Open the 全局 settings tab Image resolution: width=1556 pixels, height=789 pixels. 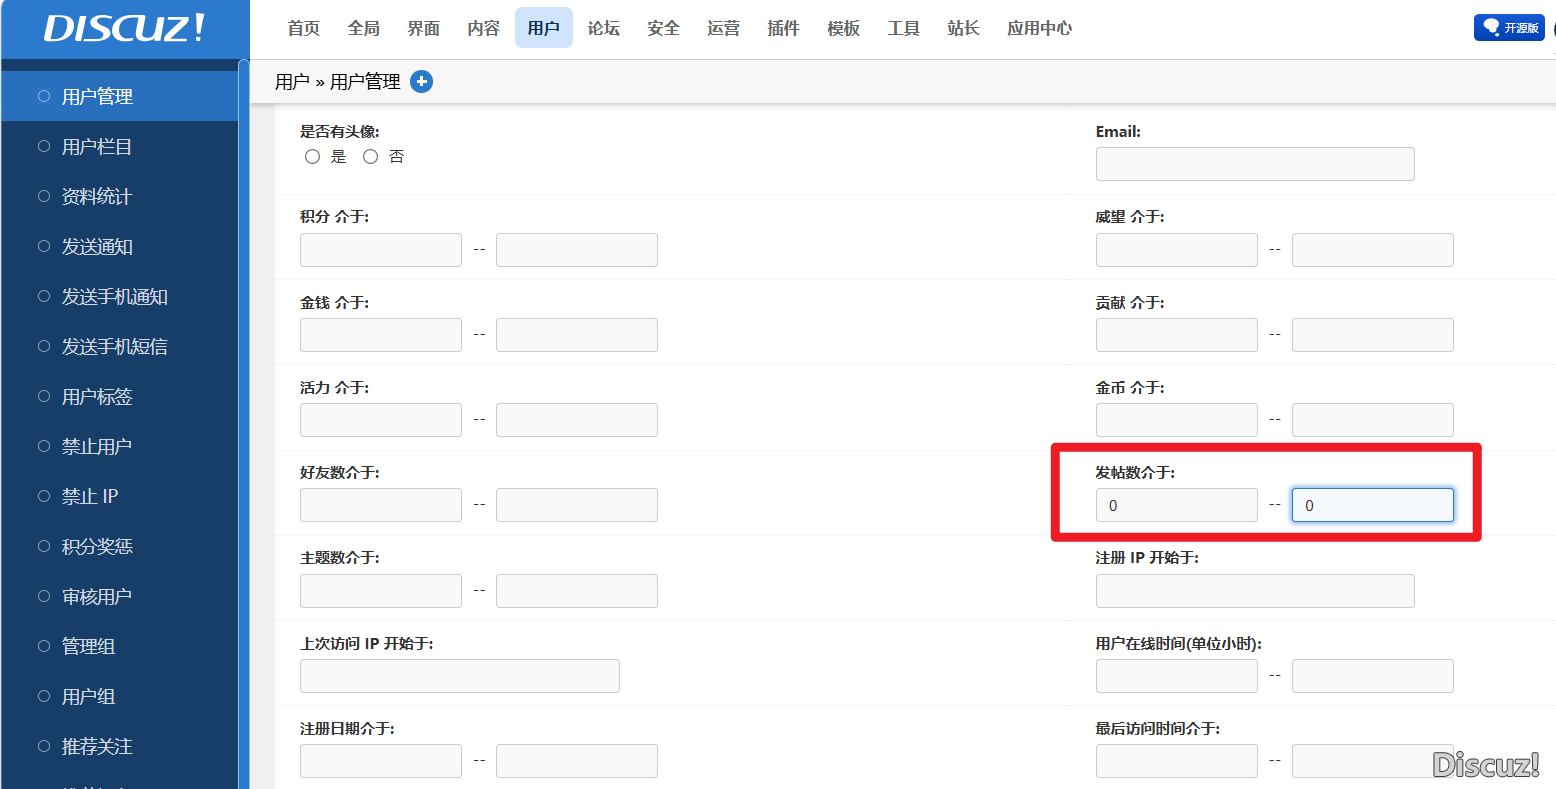pyautogui.click(x=363, y=28)
